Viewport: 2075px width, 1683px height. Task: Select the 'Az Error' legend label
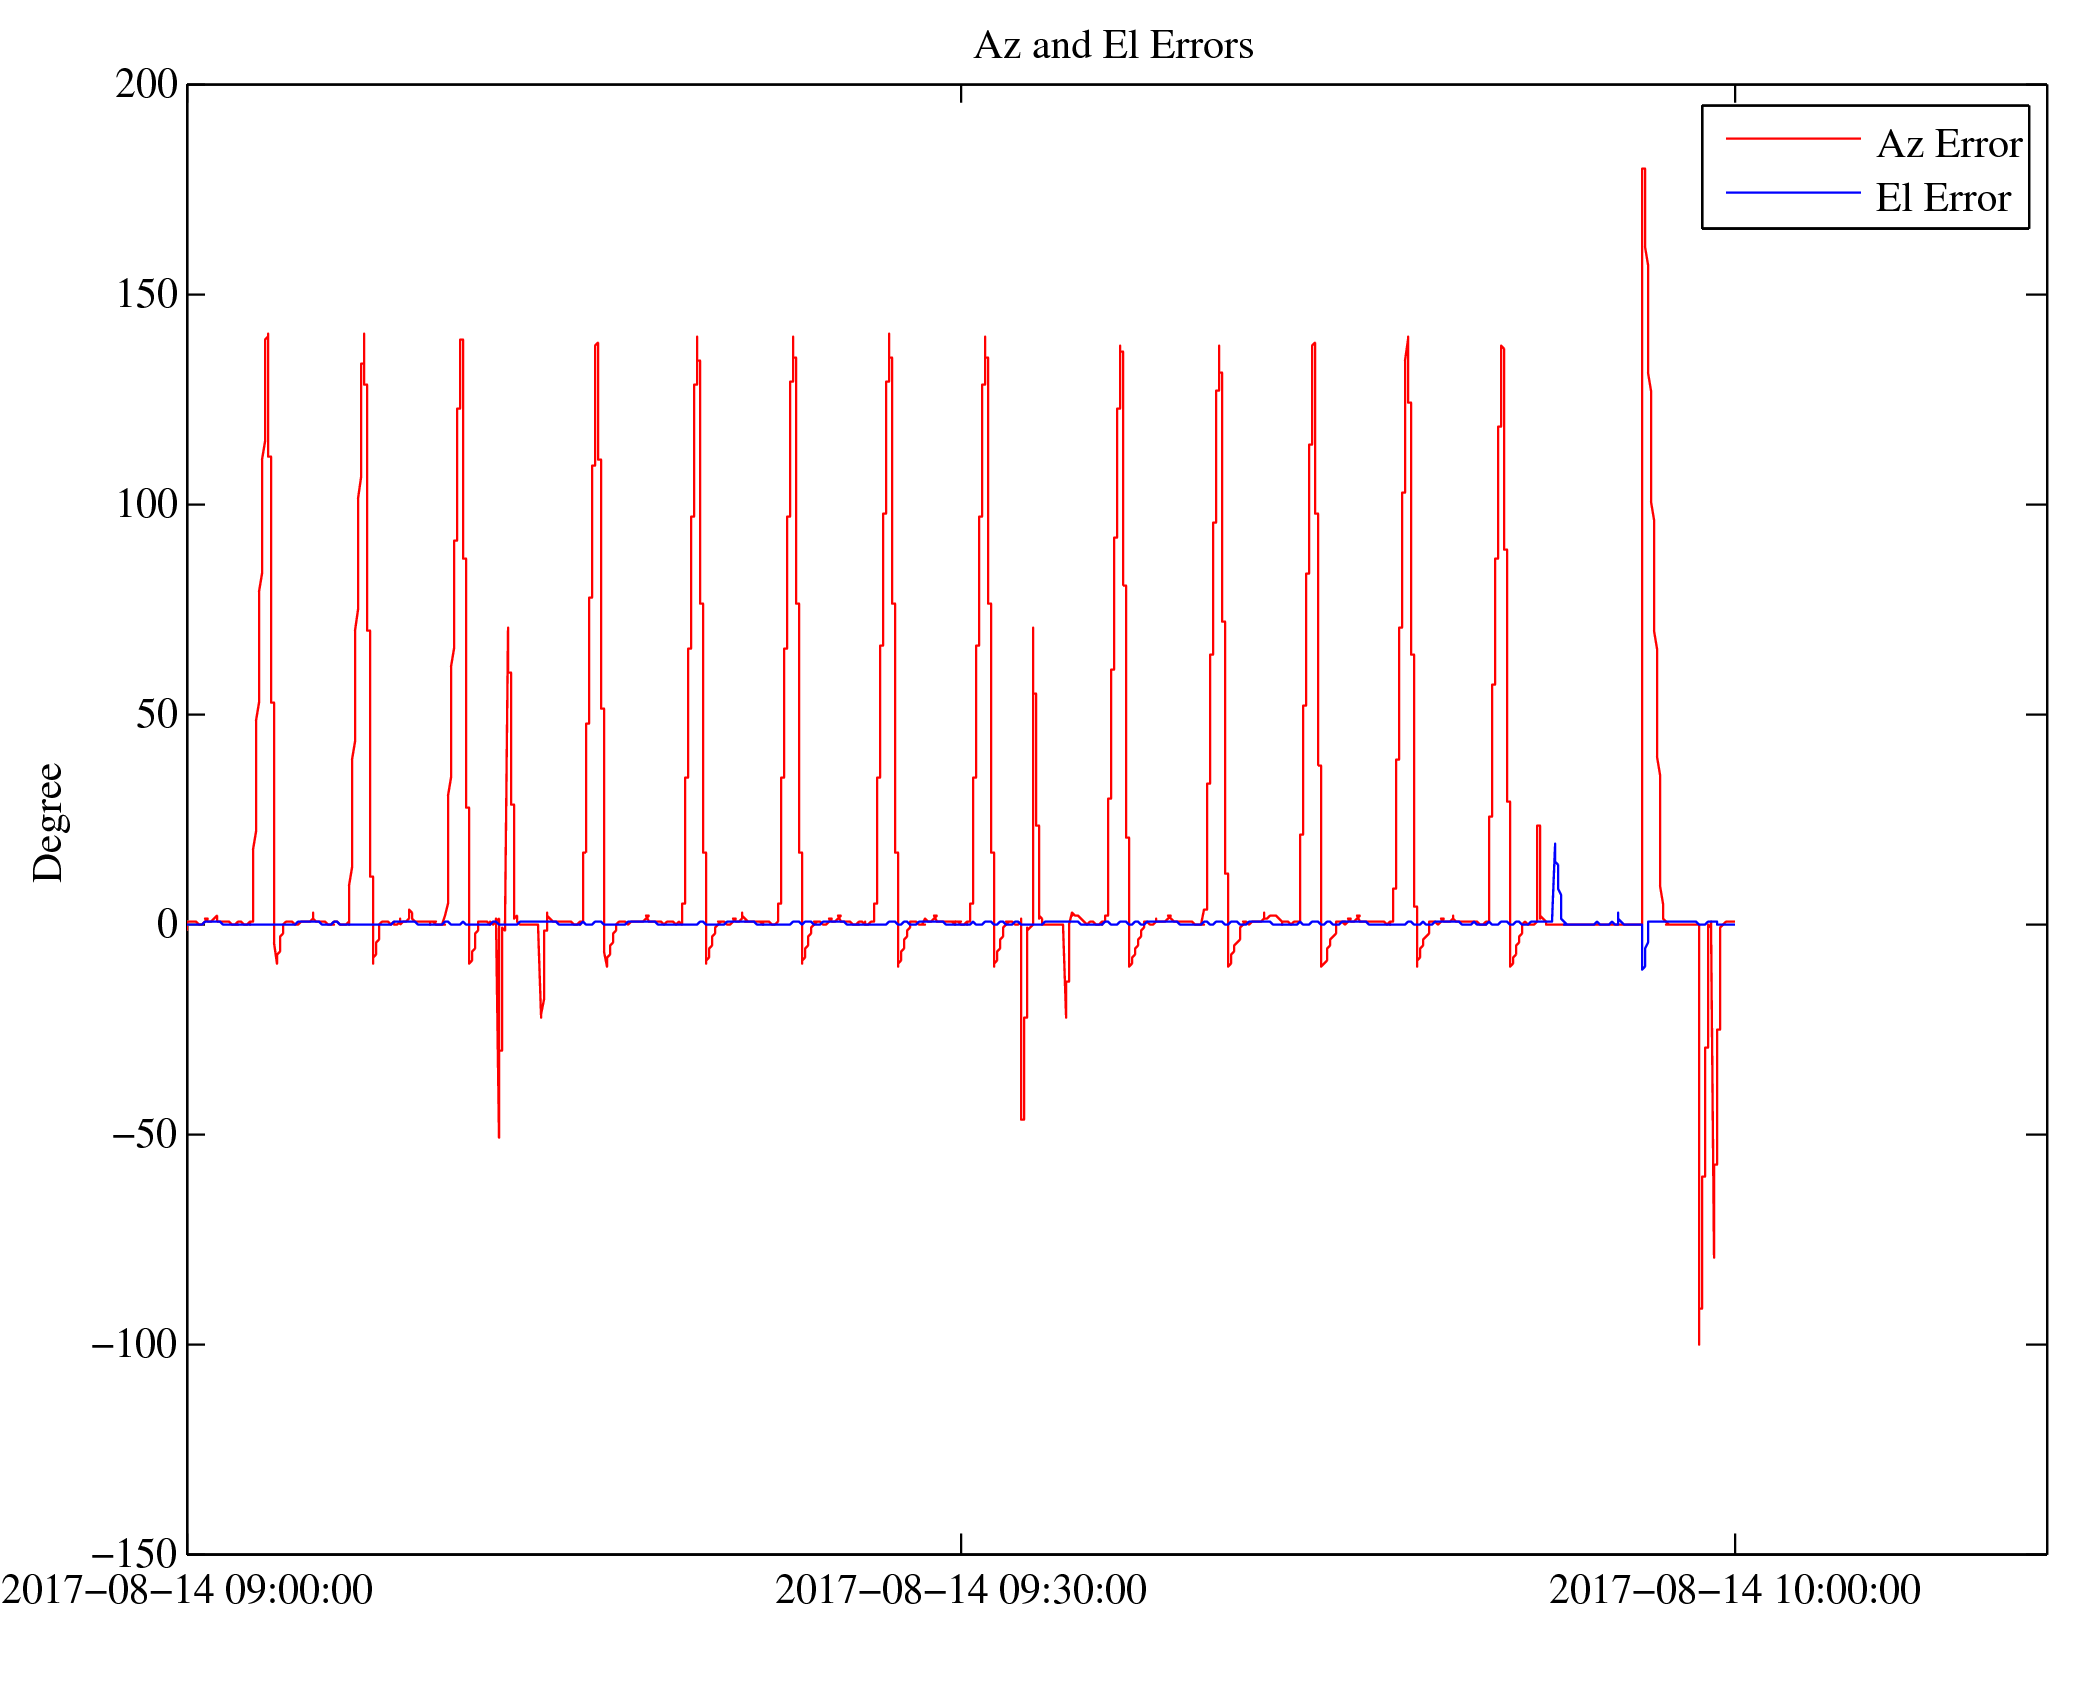tap(1949, 144)
